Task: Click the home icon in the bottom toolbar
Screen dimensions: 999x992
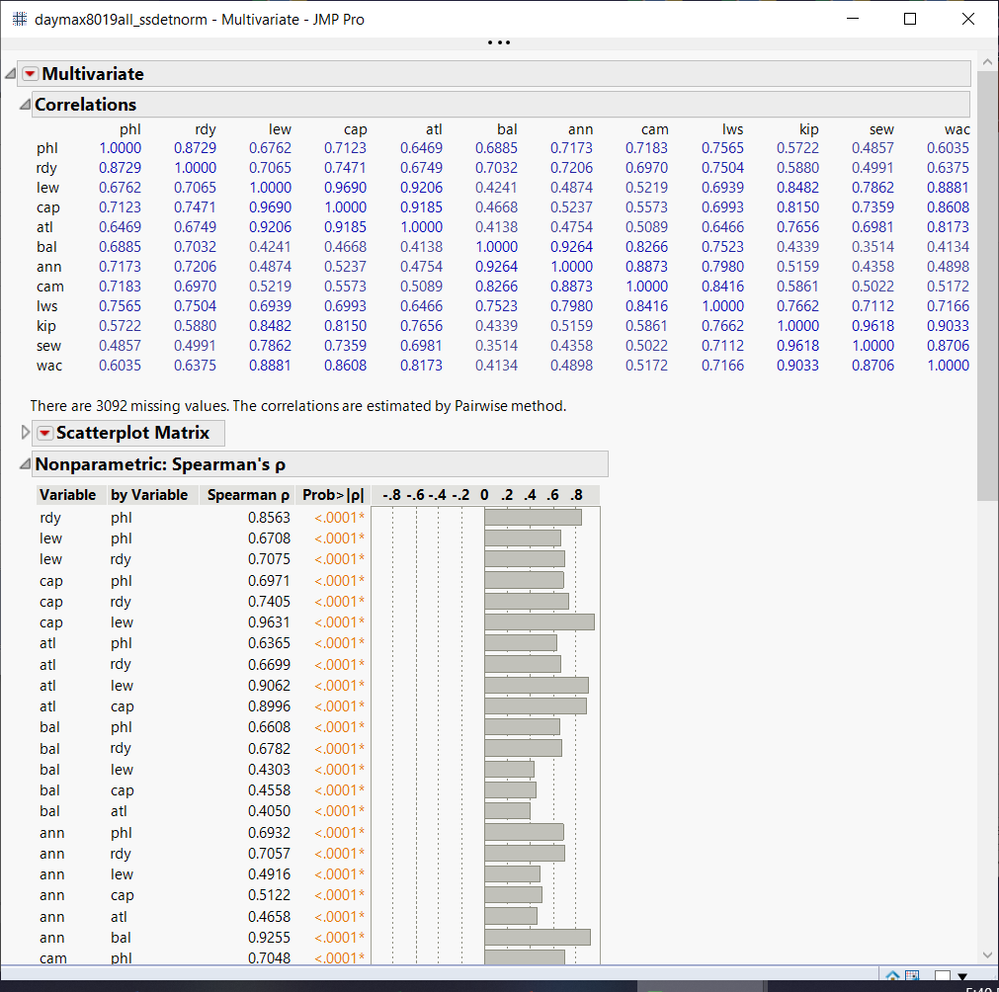Action: 891,975
